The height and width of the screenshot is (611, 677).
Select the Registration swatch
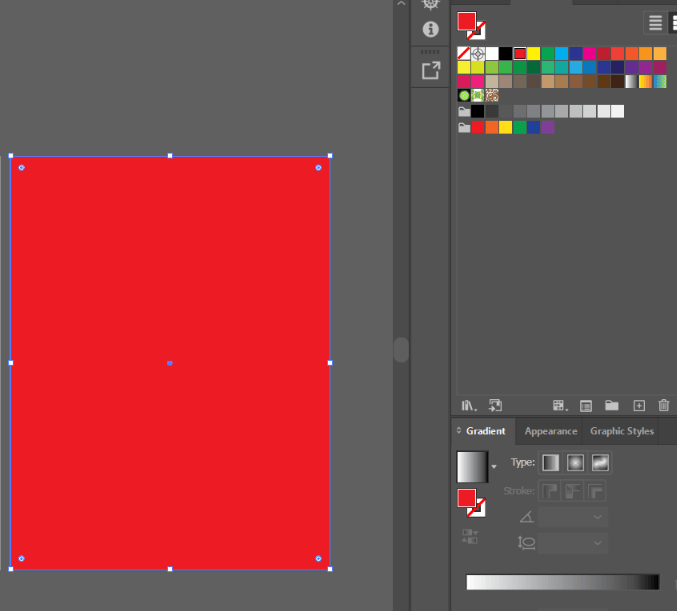(x=478, y=54)
